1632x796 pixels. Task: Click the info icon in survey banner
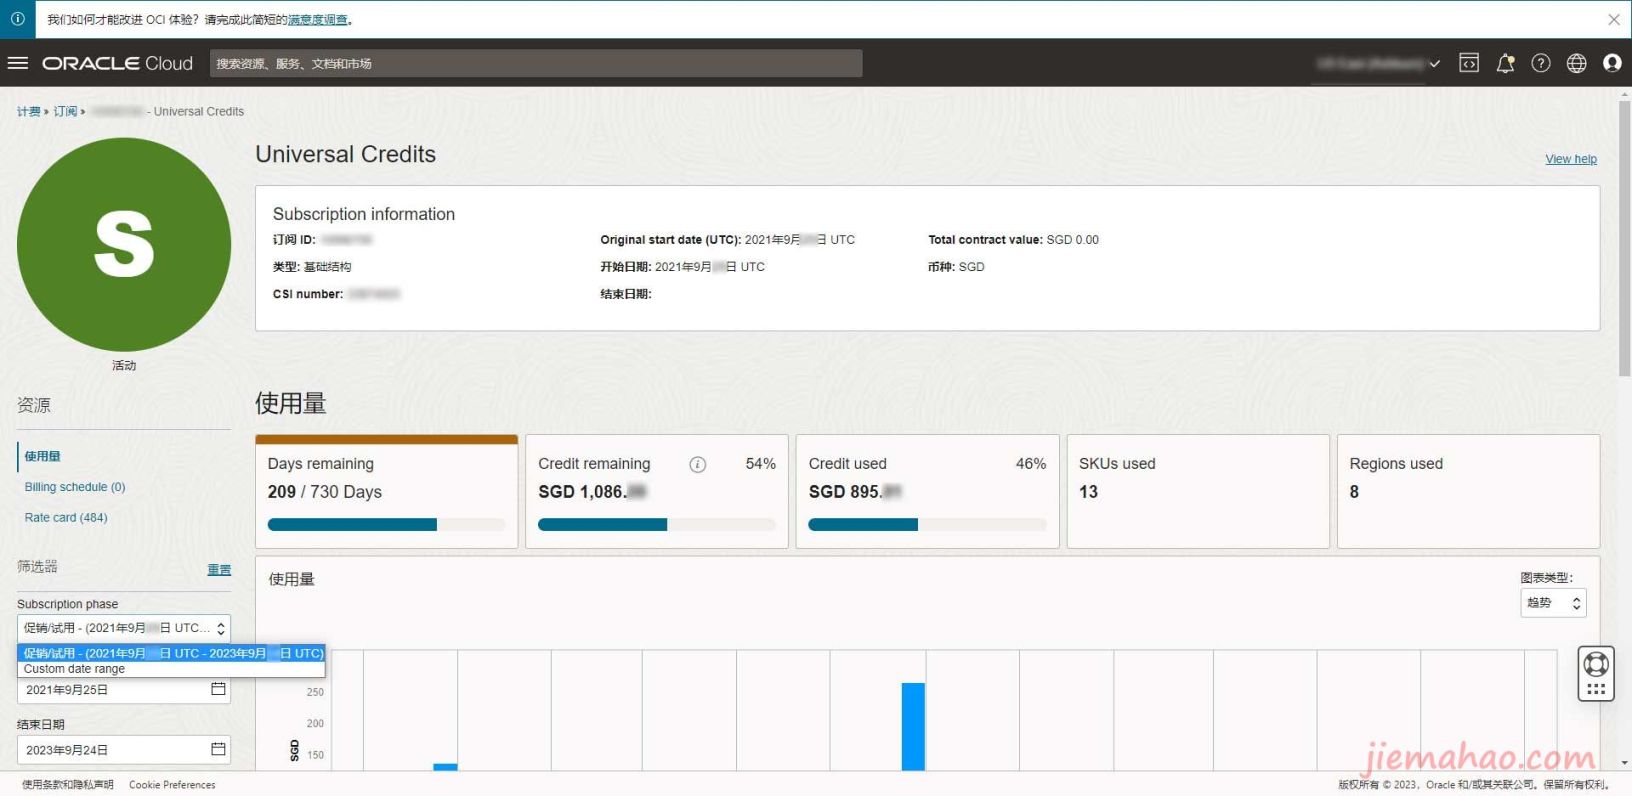(x=17, y=19)
